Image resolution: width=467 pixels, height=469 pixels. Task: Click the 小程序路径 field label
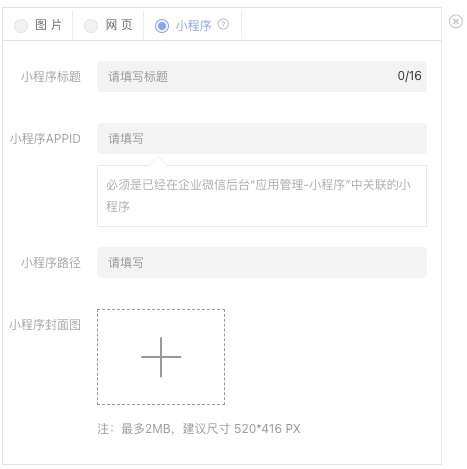(51, 263)
